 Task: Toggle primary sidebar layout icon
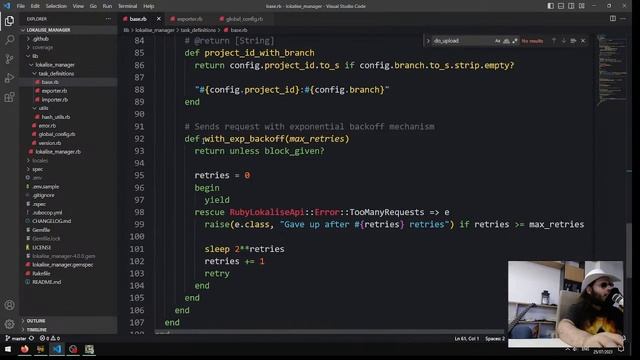click(551, 6)
